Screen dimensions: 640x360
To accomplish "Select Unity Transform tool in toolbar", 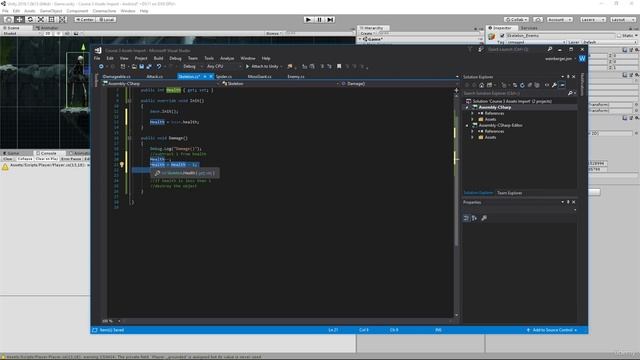I will [62, 19].
